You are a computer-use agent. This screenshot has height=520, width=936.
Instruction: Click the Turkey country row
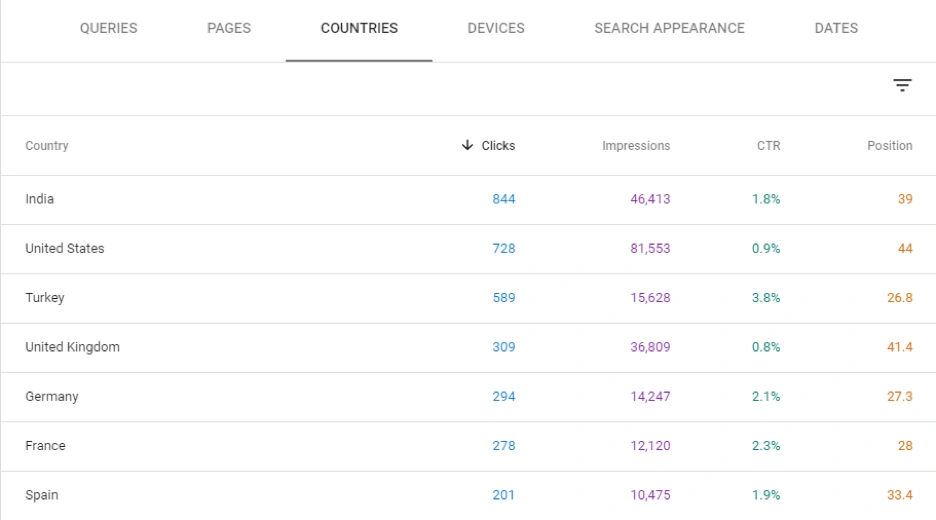click(45, 298)
